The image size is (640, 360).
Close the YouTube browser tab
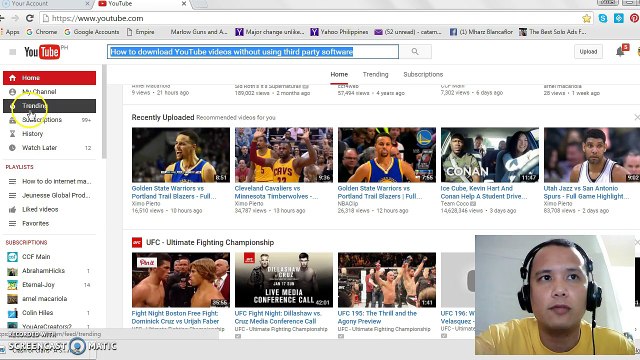tap(184, 4)
